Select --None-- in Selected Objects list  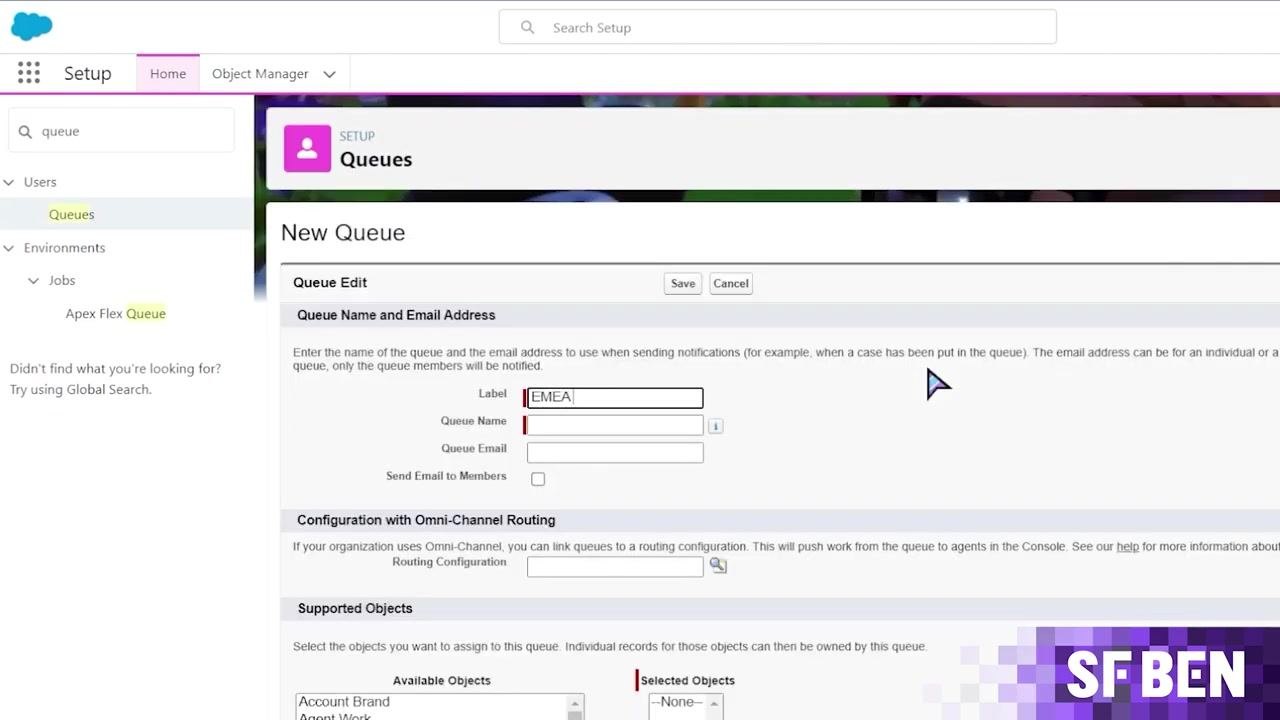677,702
